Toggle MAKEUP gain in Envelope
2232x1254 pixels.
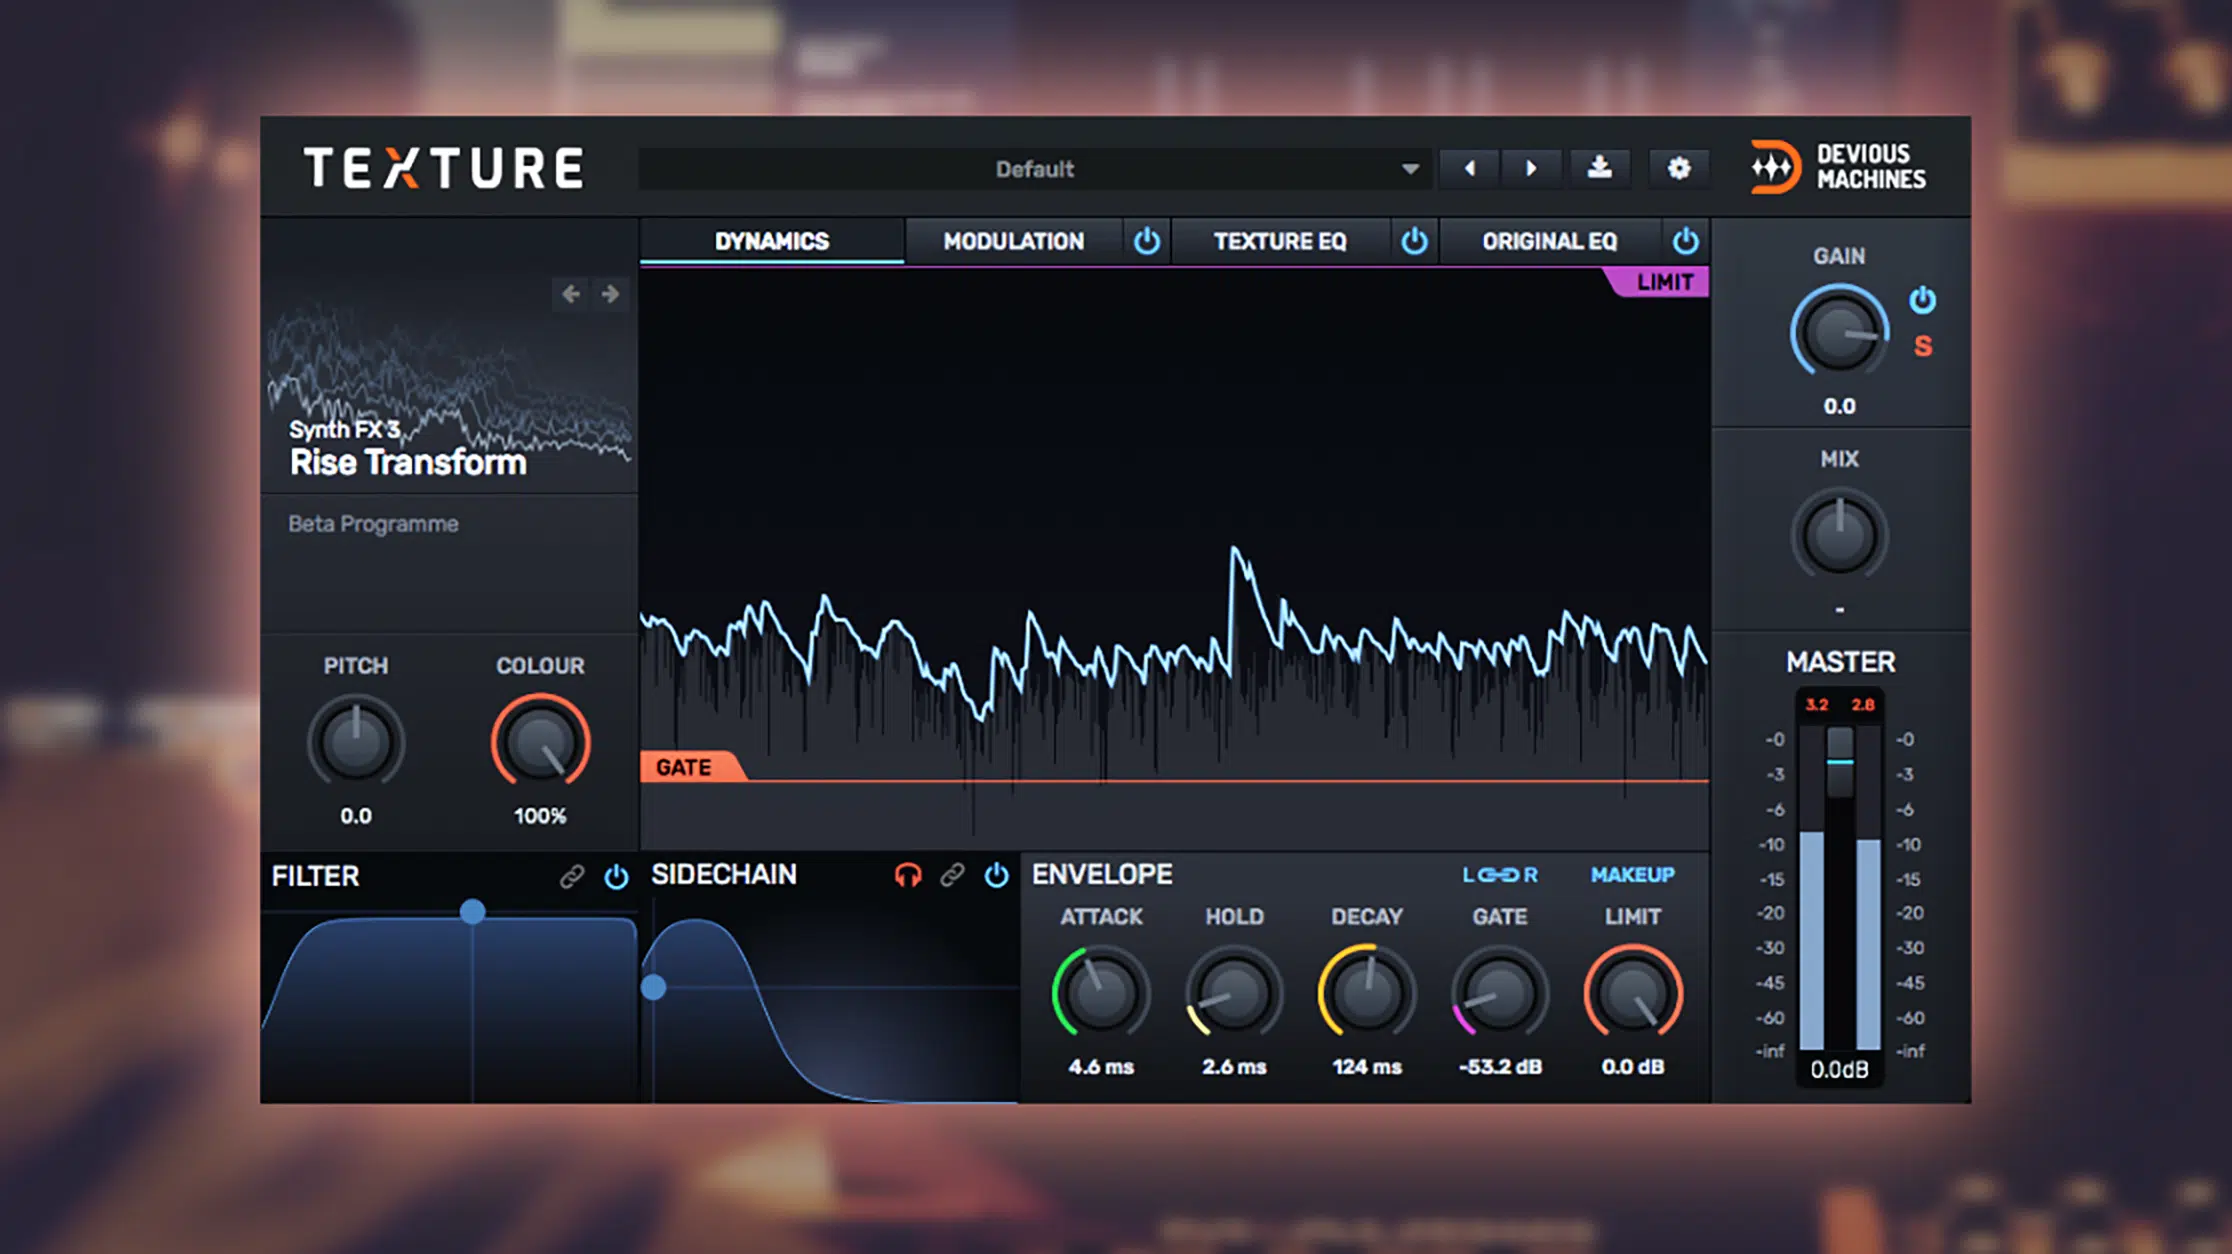(x=1632, y=875)
